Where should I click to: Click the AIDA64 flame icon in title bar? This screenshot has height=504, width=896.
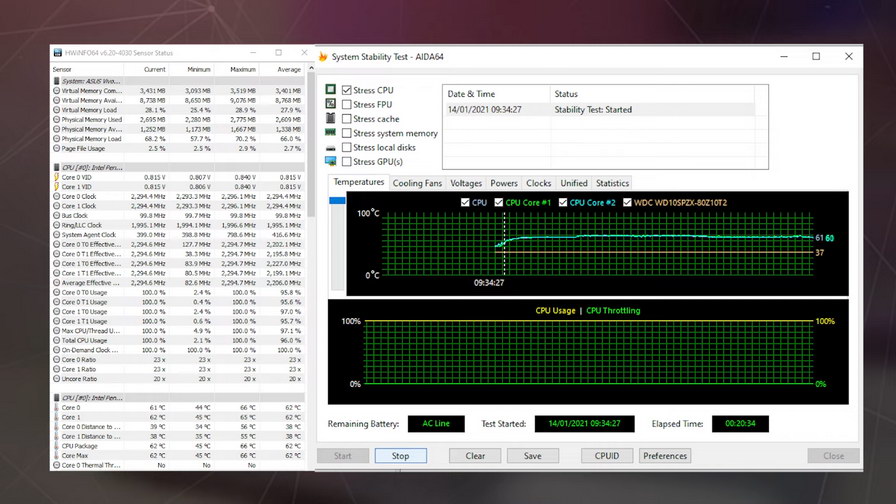323,56
